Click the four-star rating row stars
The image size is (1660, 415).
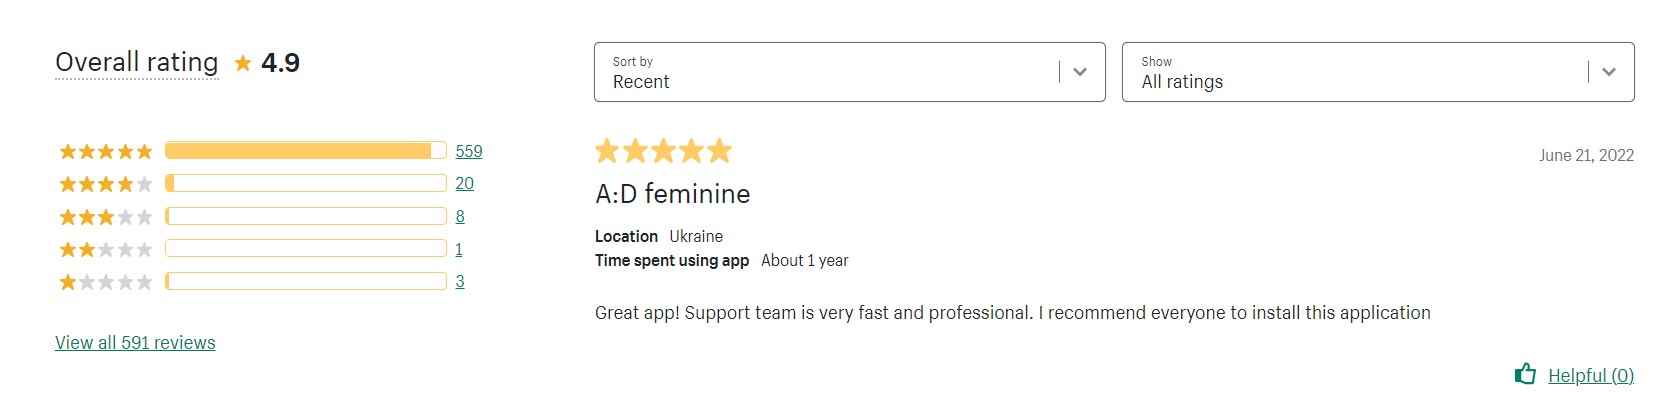[x=106, y=184]
